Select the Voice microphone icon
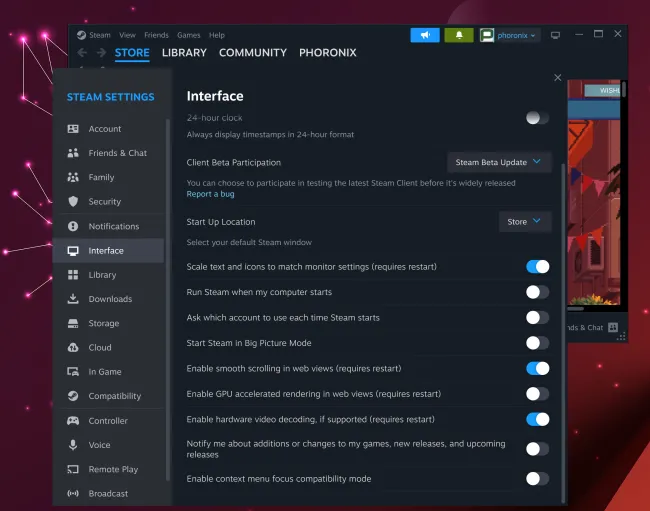This screenshot has height=511, width=650. [73, 445]
